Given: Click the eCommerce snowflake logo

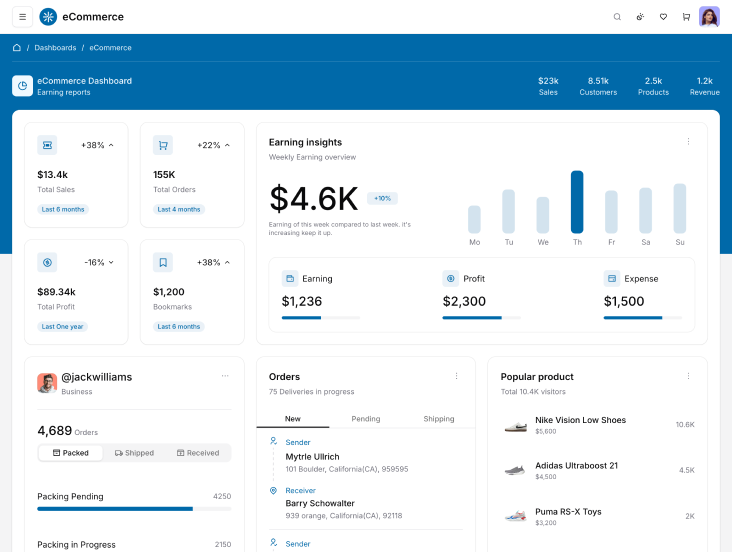Looking at the screenshot, I should tap(48, 17).
